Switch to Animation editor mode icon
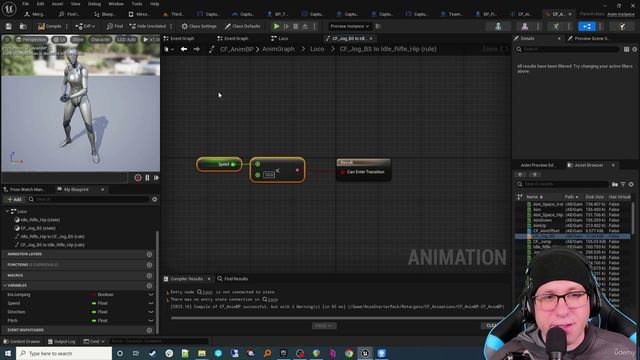Screen dimensions: 640x360 tap(556, 26)
